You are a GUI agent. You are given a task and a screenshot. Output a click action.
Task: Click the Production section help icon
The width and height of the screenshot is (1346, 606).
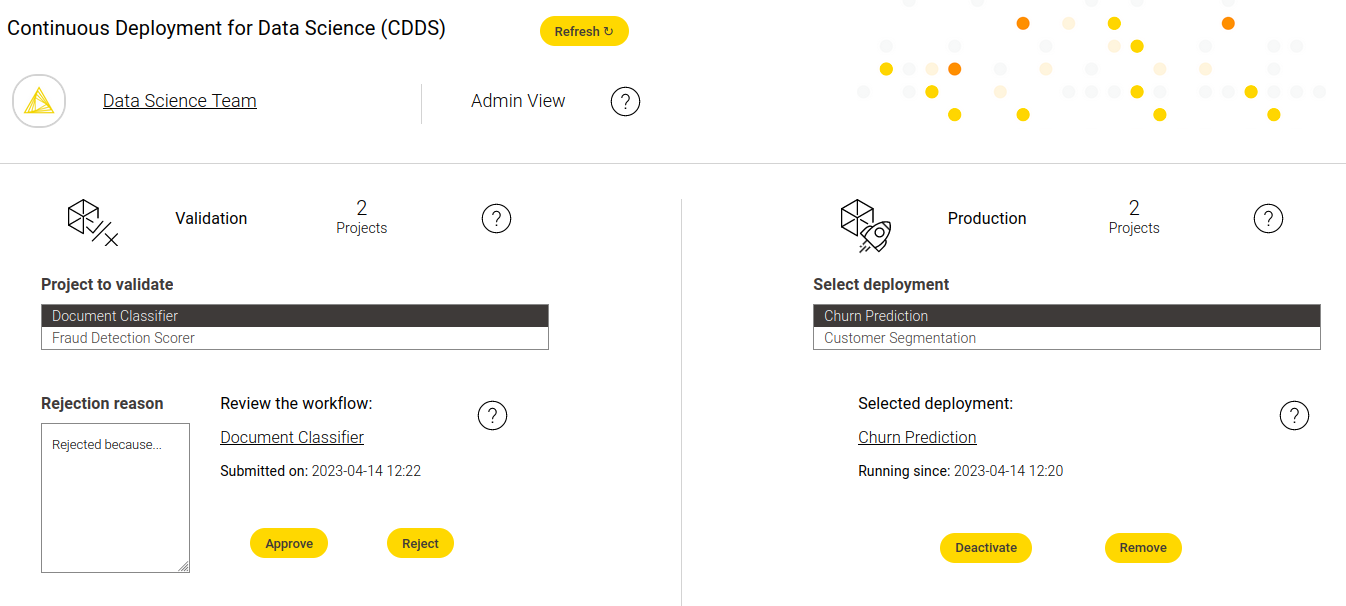[x=1268, y=218]
